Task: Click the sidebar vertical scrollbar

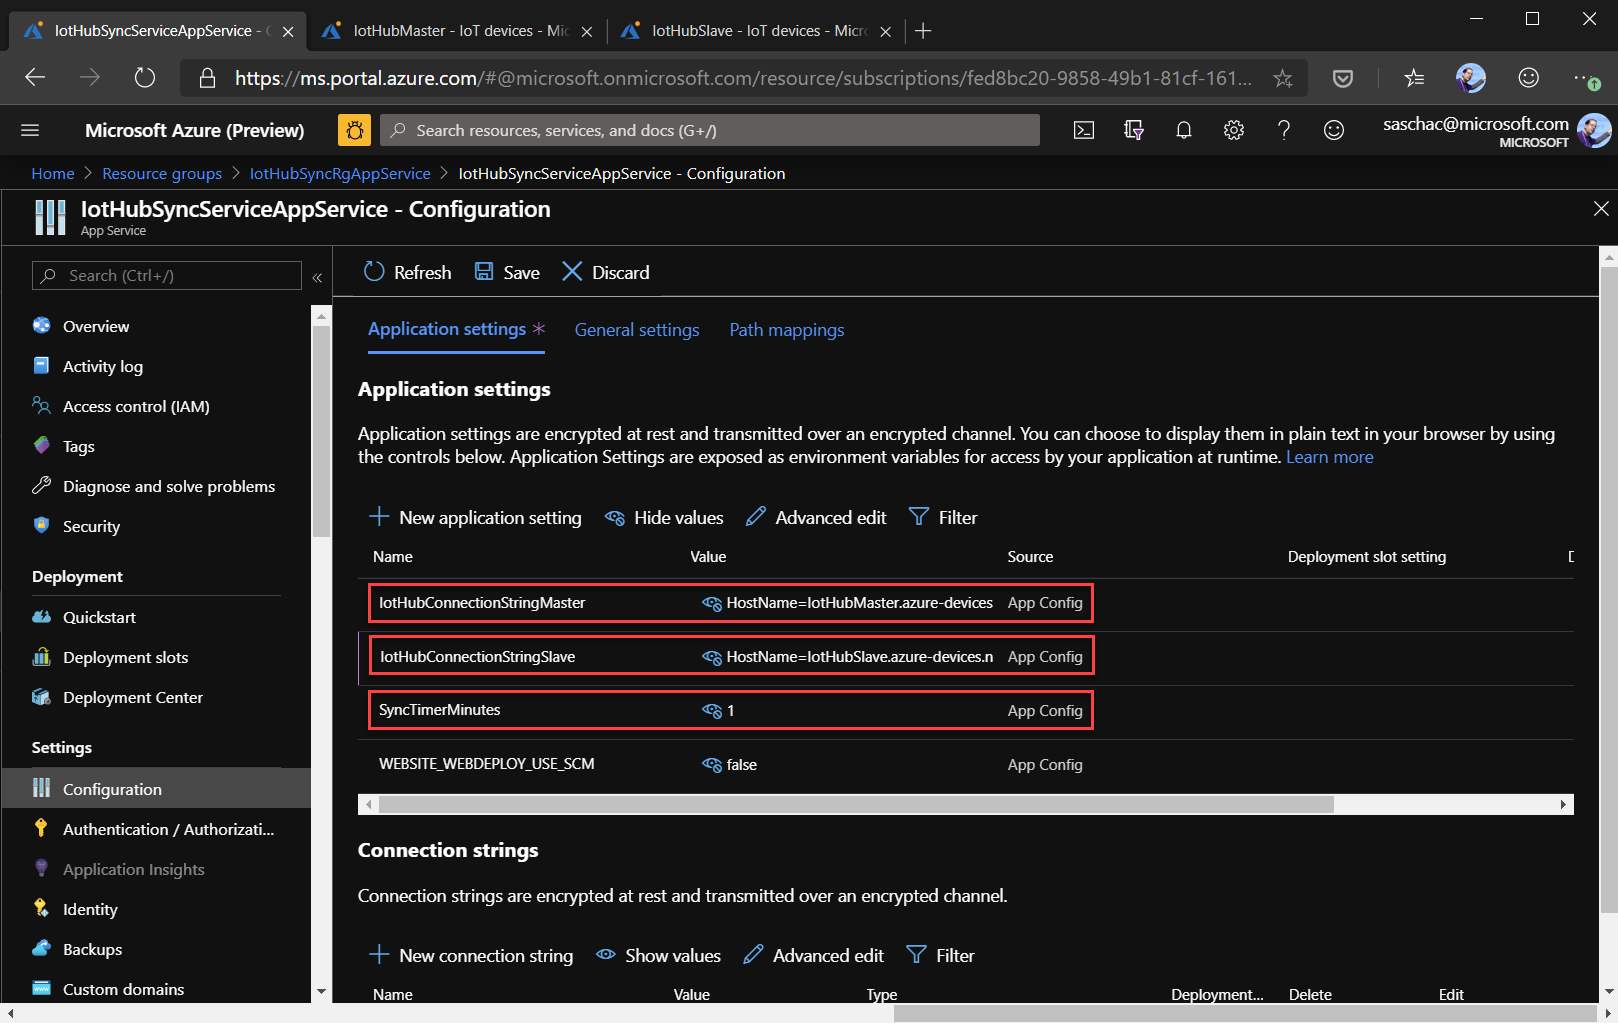Action: (321, 432)
